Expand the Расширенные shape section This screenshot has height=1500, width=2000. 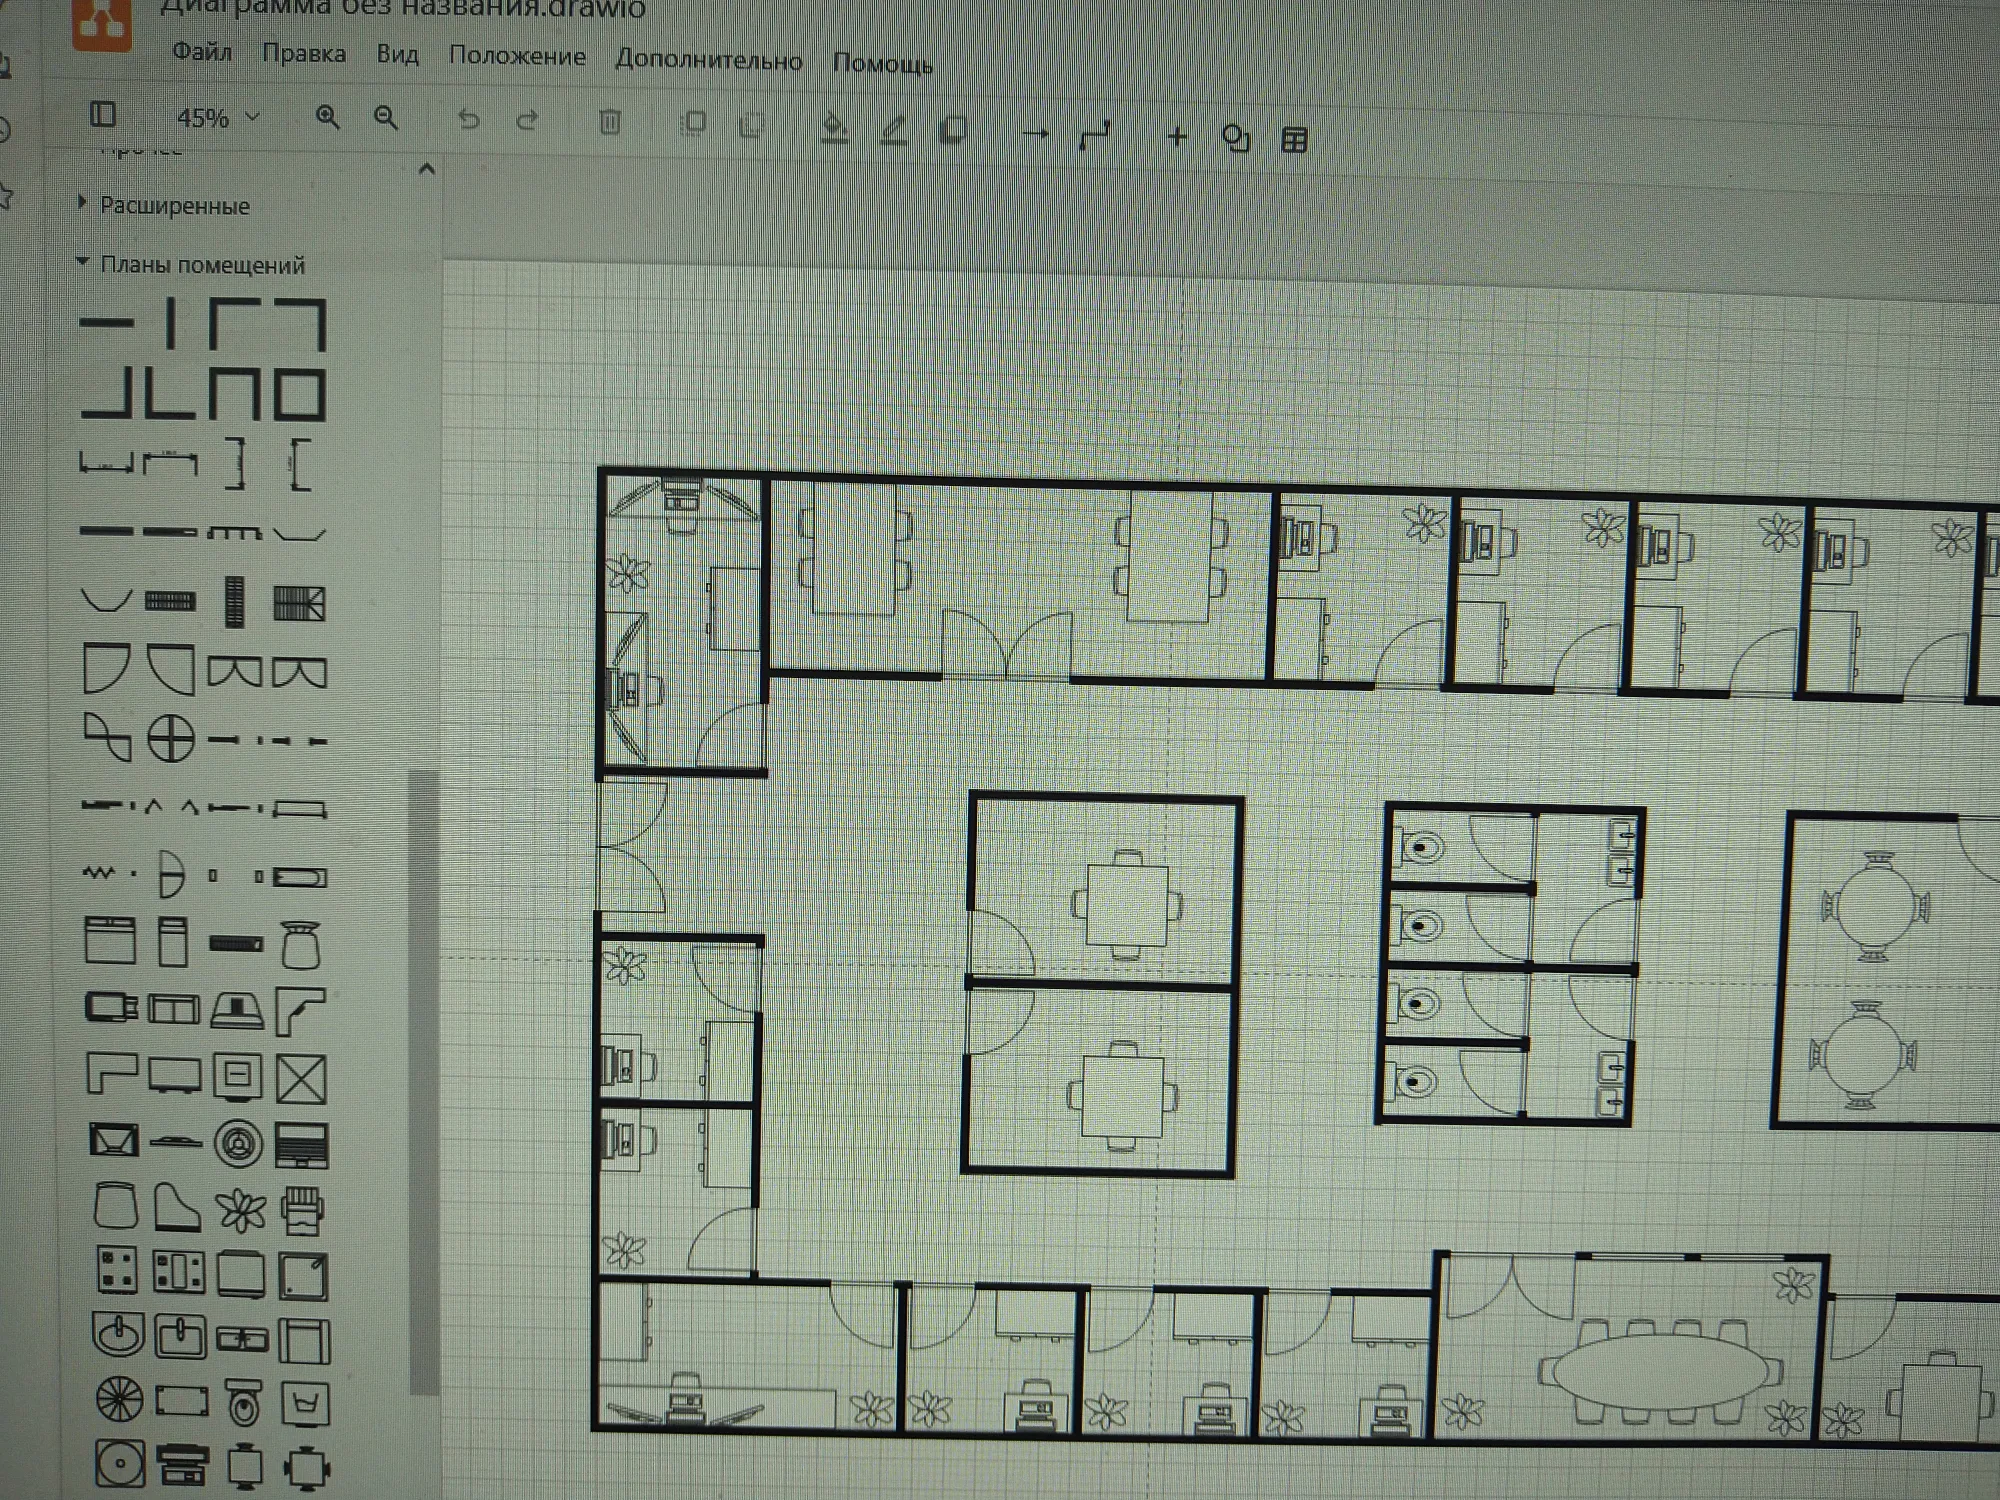(x=174, y=206)
